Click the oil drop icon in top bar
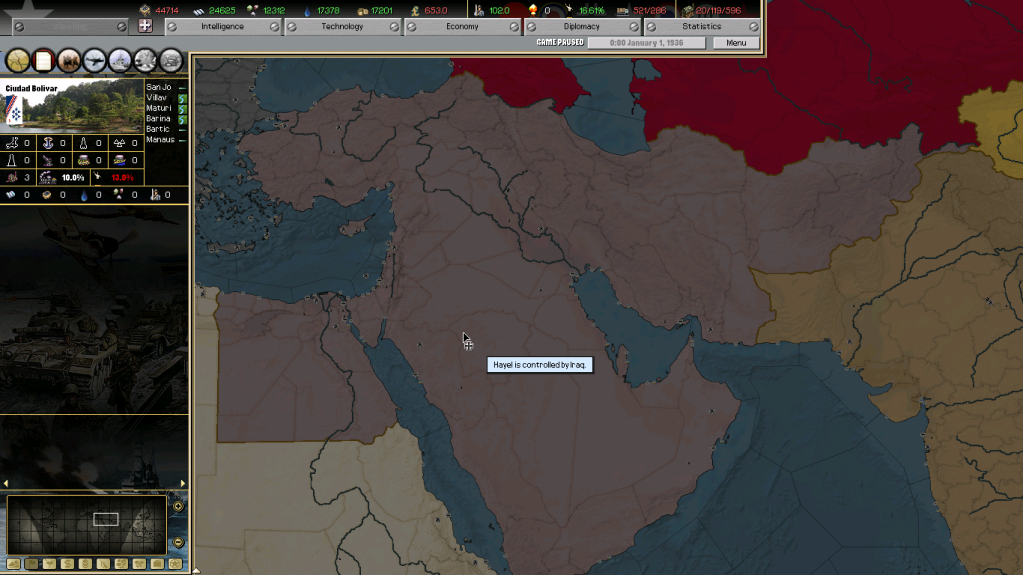 coord(307,10)
